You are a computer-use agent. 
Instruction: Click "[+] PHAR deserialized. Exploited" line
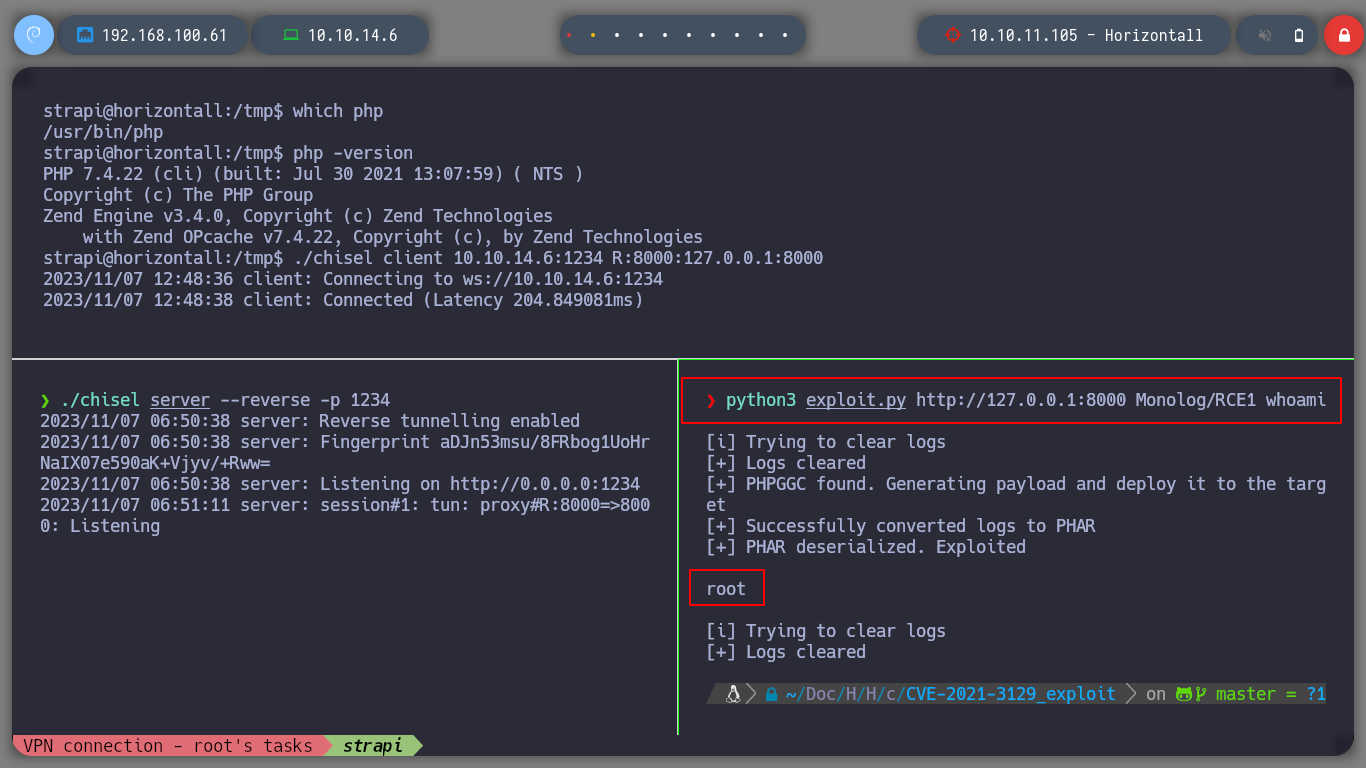(866, 547)
